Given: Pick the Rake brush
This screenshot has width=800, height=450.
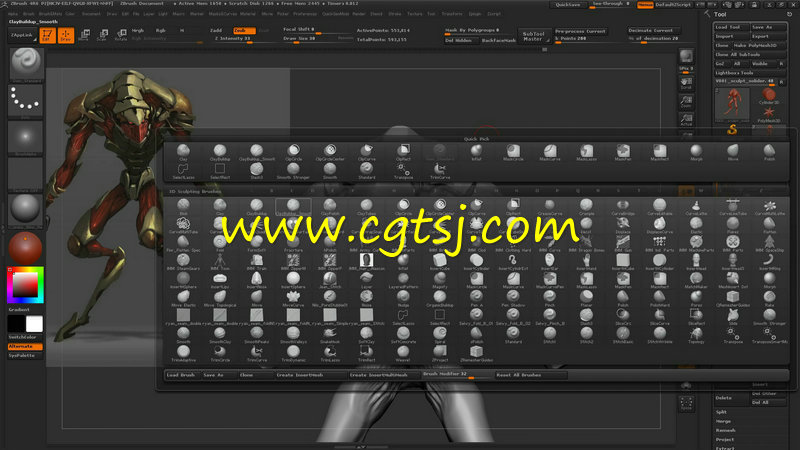Looking at the screenshot, I should pos(769,298).
